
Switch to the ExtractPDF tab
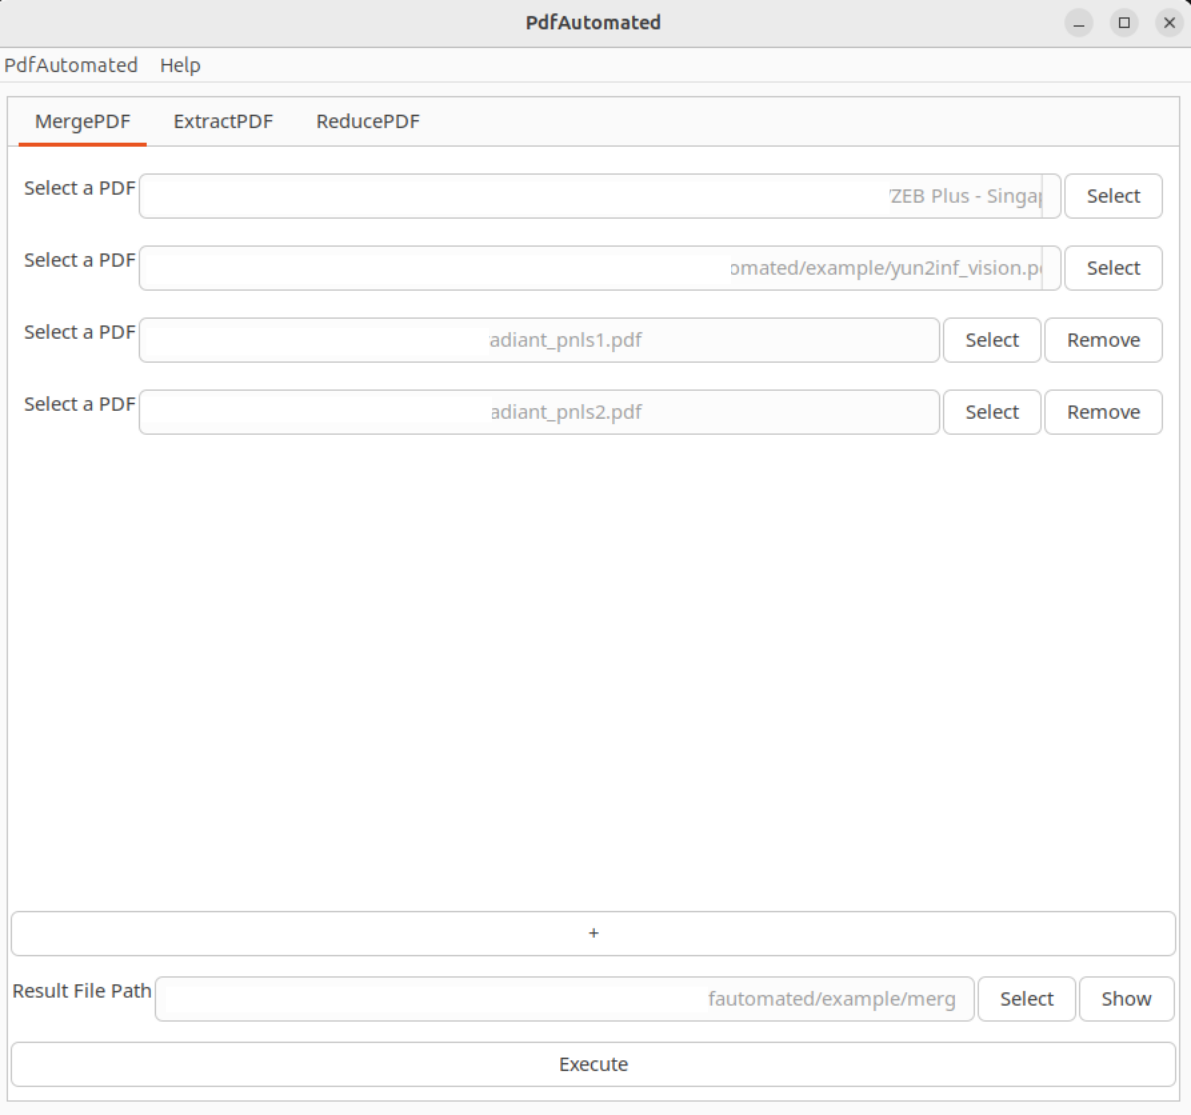tap(223, 121)
